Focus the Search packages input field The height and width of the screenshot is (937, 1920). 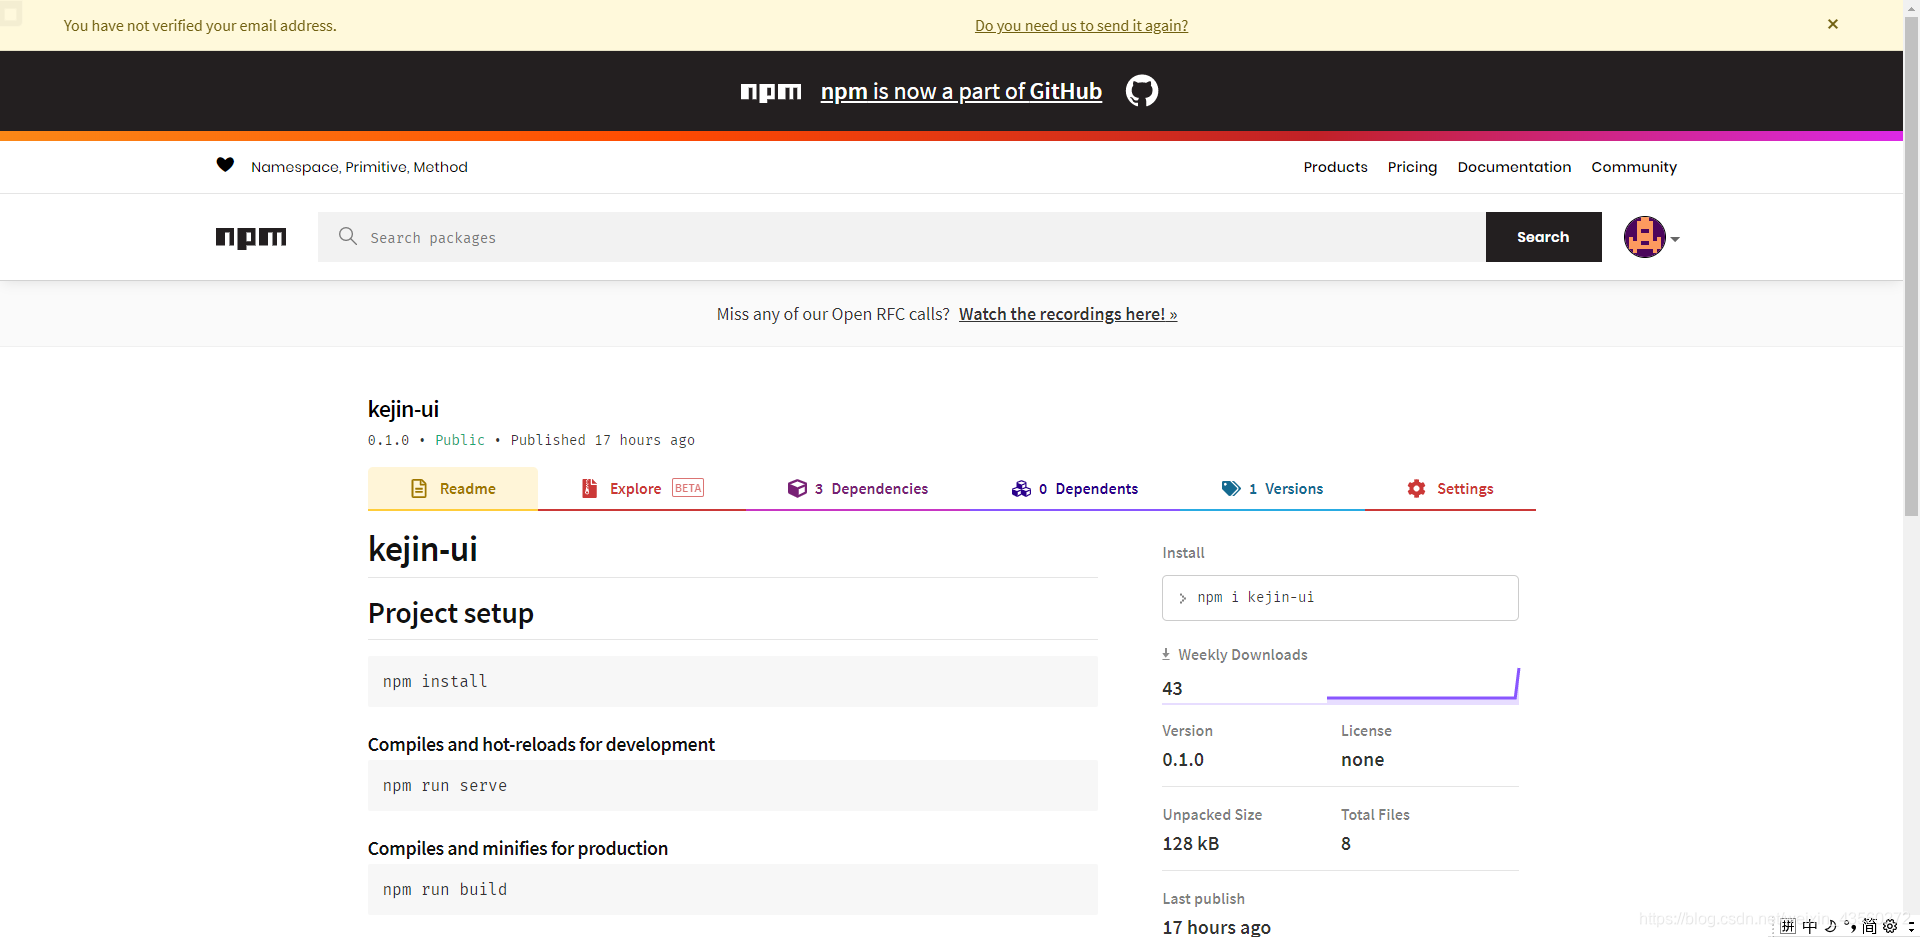901,237
